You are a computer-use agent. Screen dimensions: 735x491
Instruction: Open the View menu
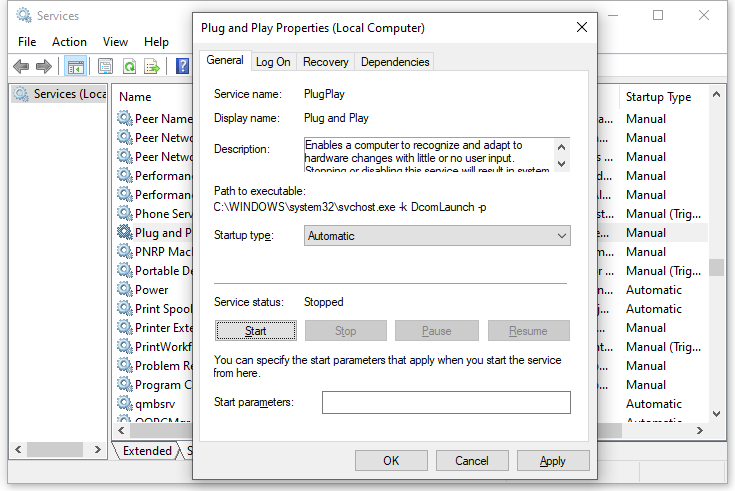pyautogui.click(x=115, y=42)
